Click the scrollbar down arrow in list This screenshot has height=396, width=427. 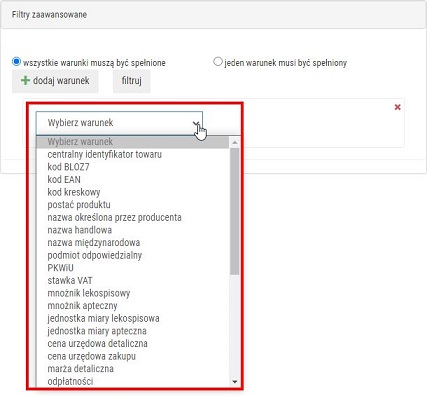(235, 382)
